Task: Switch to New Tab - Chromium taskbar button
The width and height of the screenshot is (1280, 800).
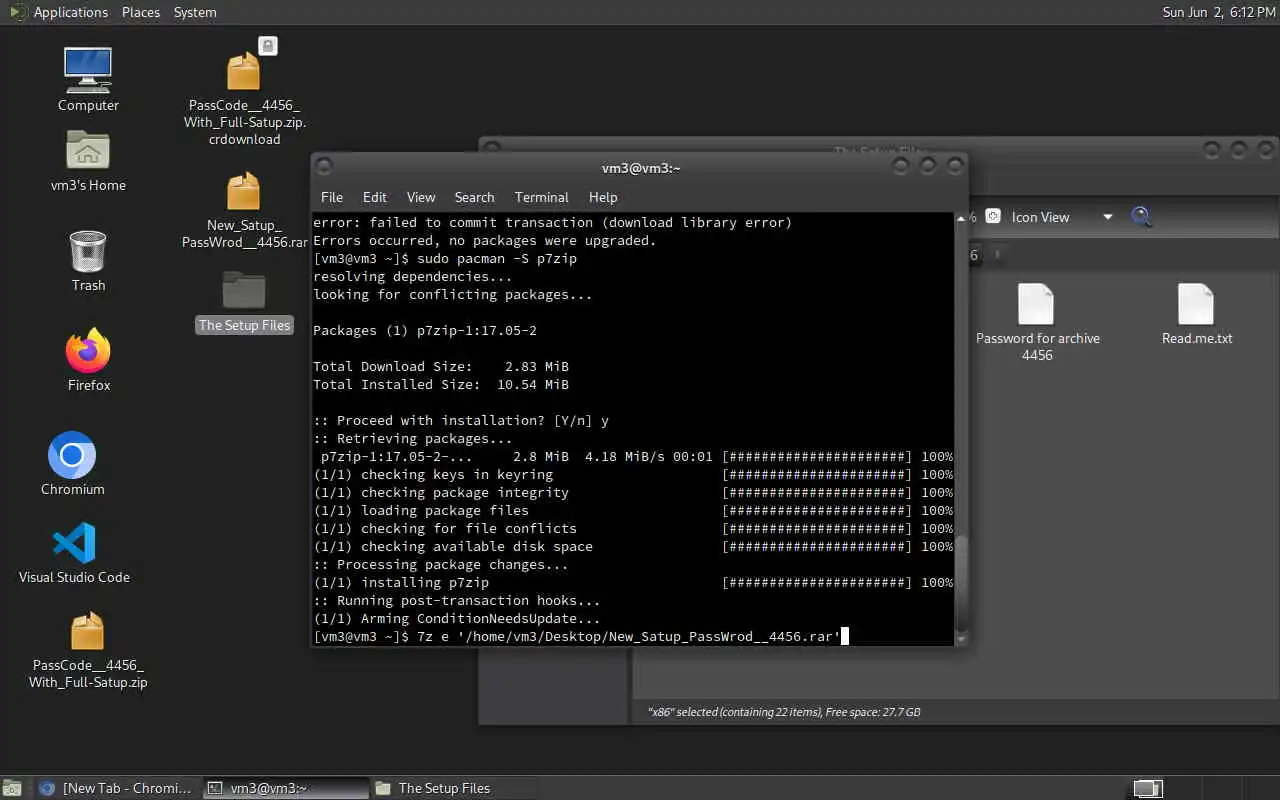Action: (117, 788)
